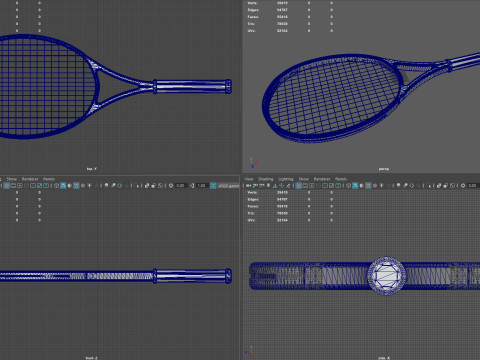Open View menu in side view panel
The height and width of the screenshot is (360, 480).
point(249,179)
